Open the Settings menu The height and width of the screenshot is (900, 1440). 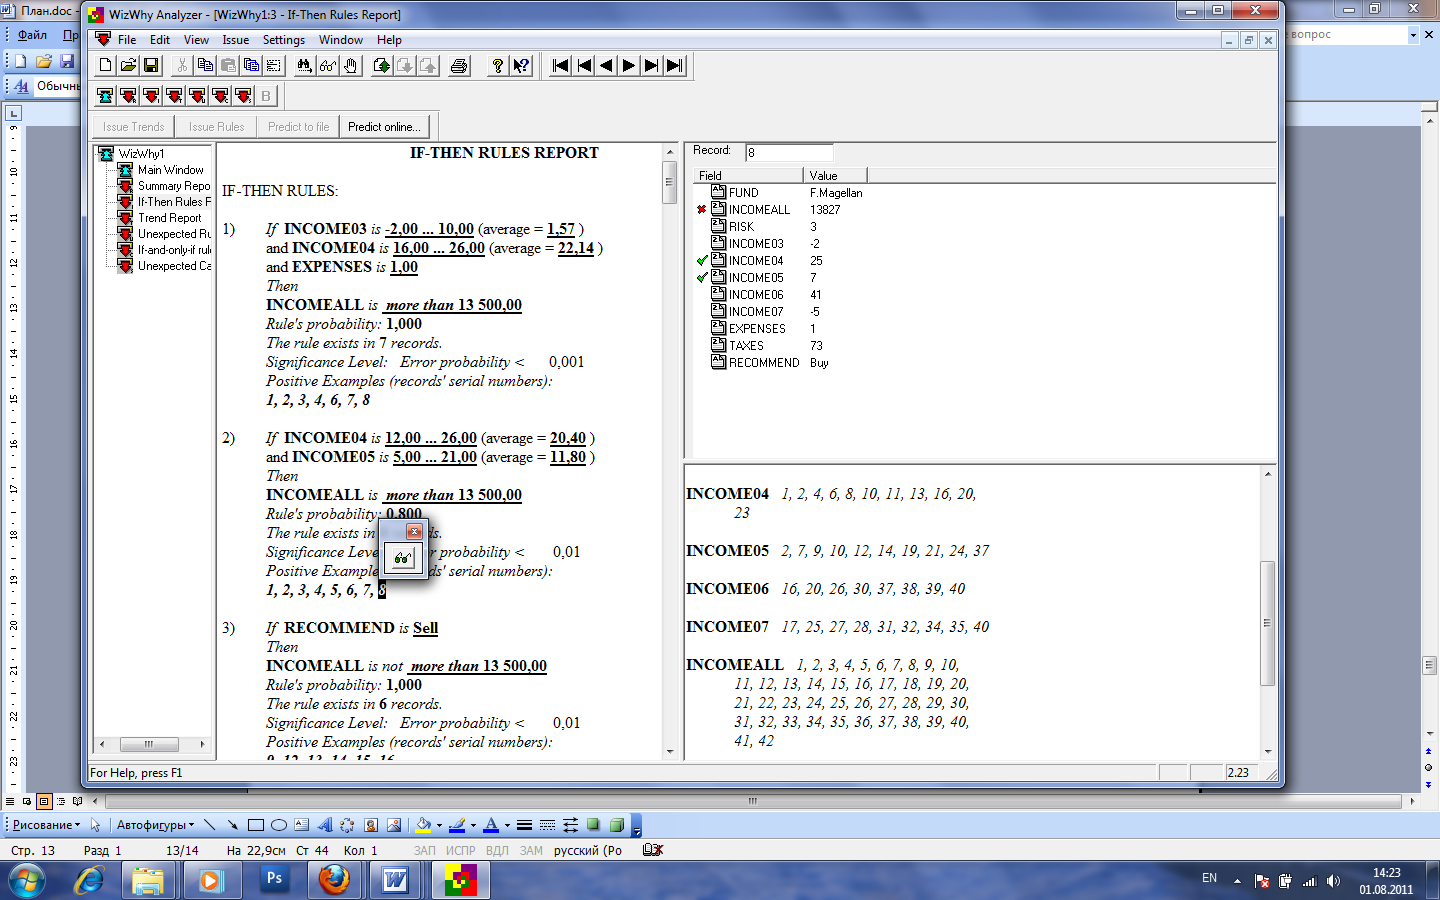(284, 40)
